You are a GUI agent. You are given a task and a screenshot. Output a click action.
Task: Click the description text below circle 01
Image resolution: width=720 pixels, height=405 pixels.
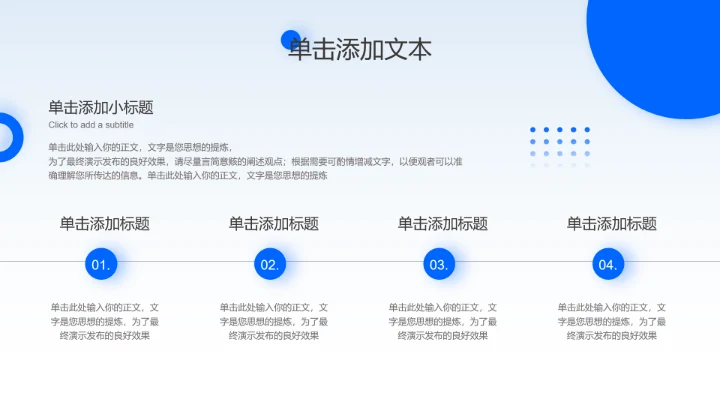(x=105, y=321)
